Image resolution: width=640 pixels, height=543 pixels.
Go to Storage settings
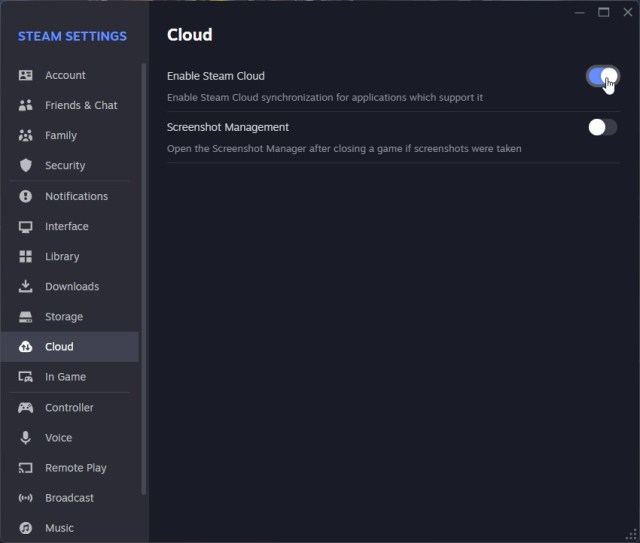(x=70, y=317)
